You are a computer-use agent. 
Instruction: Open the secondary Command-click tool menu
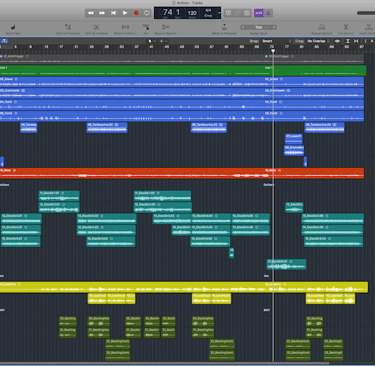[x=163, y=41]
